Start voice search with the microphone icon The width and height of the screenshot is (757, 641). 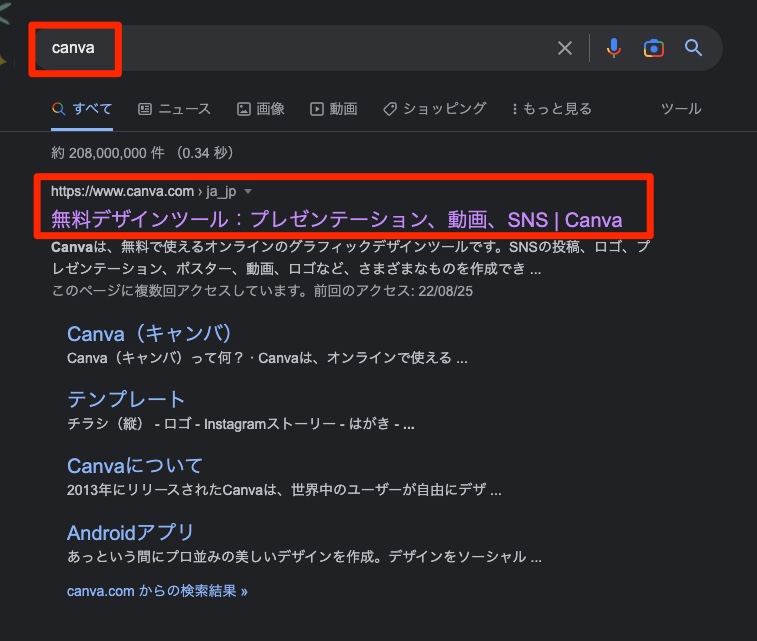point(614,48)
